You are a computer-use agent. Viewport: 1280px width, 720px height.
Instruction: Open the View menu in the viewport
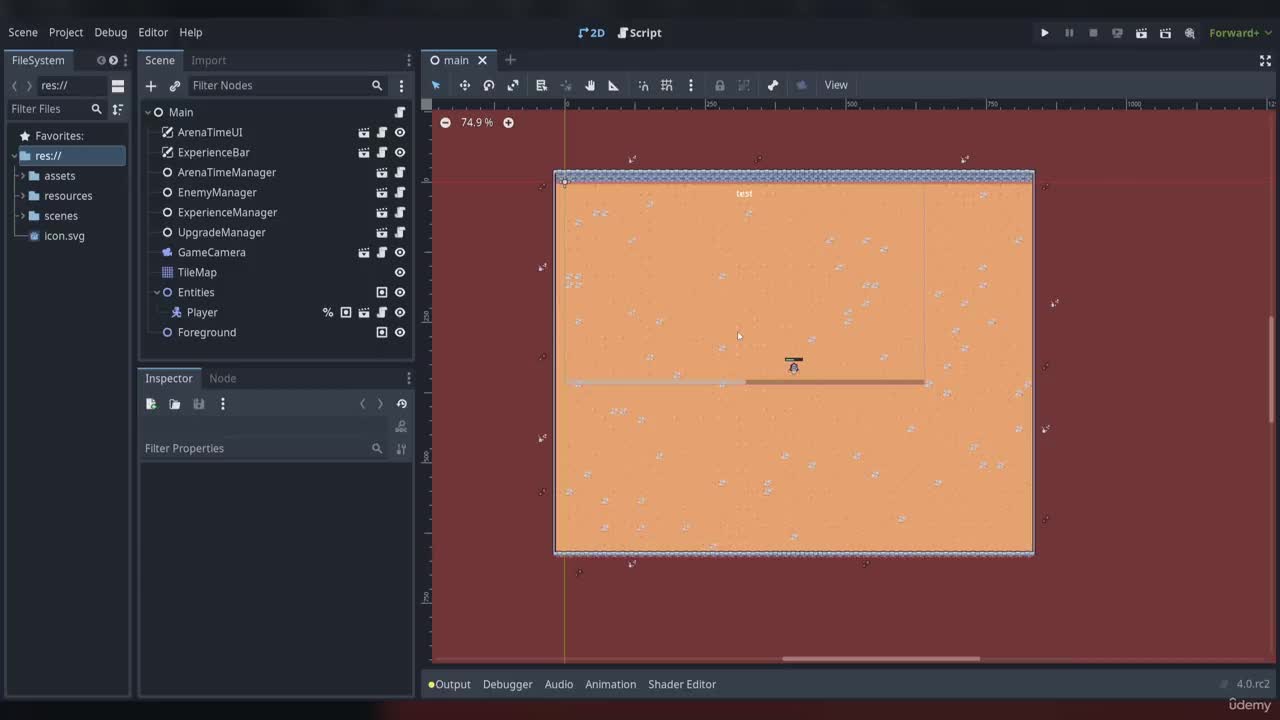point(836,85)
